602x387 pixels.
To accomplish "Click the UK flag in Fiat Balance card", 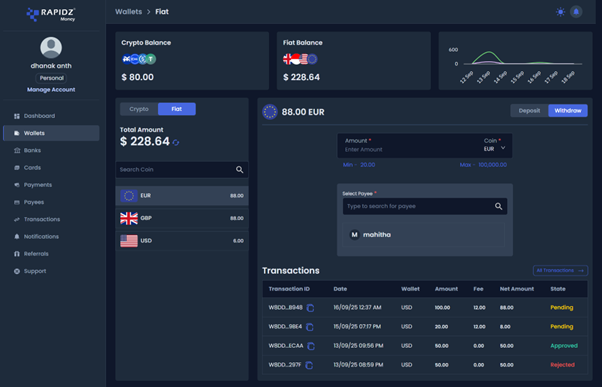I will point(287,59).
